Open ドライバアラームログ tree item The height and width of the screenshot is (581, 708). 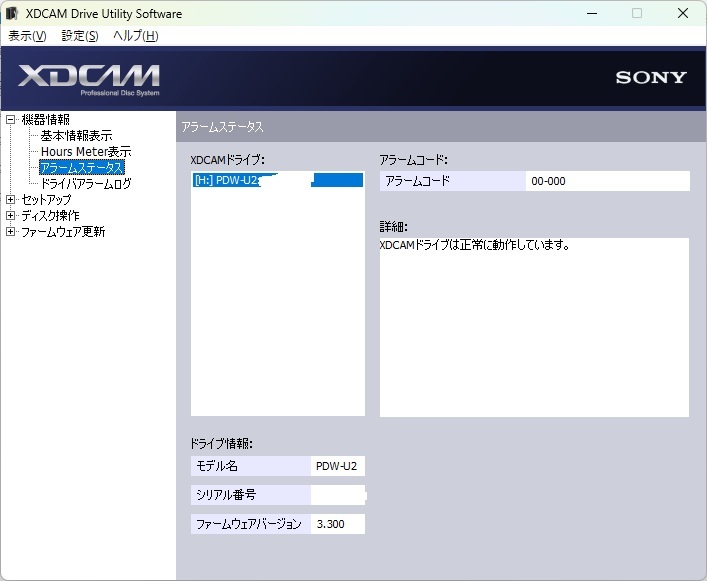86,183
